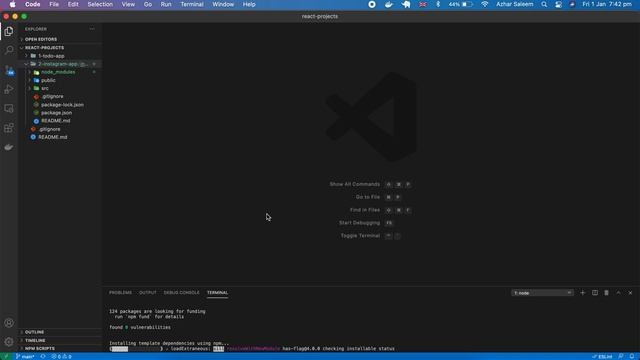Switch to the Problems tab
The height and width of the screenshot is (360, 640).
click(120, 293)
